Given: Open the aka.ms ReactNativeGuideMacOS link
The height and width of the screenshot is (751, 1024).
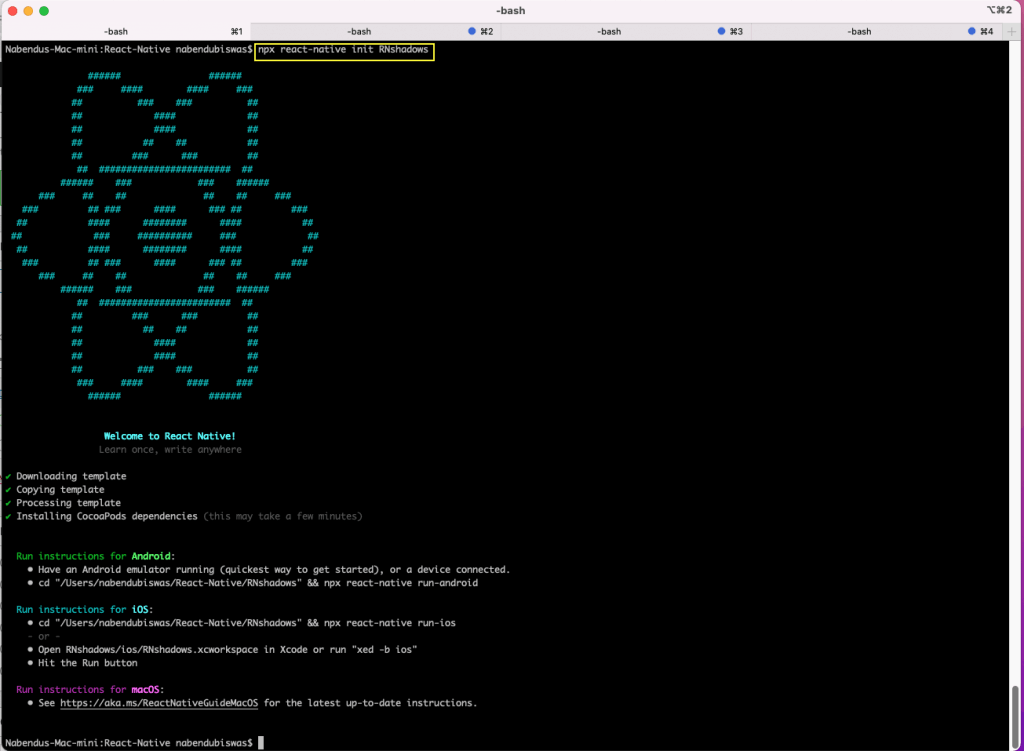Looking at the screenshot, I should click(158, 703).
